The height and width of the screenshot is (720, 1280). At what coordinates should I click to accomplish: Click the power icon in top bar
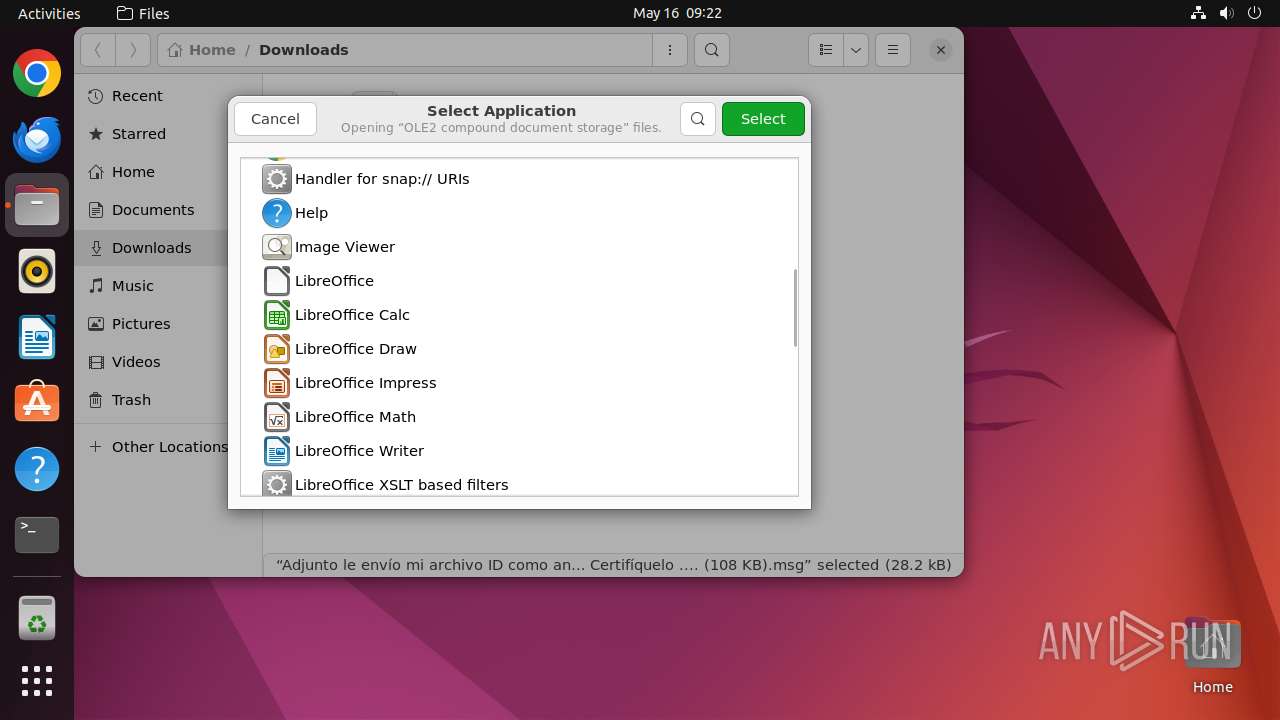tap(1255, 13)
